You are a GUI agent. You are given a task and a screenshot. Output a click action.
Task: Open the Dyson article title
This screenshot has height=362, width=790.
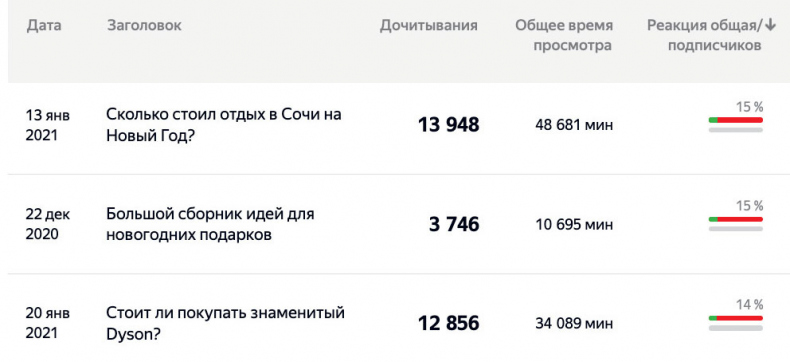225,323
